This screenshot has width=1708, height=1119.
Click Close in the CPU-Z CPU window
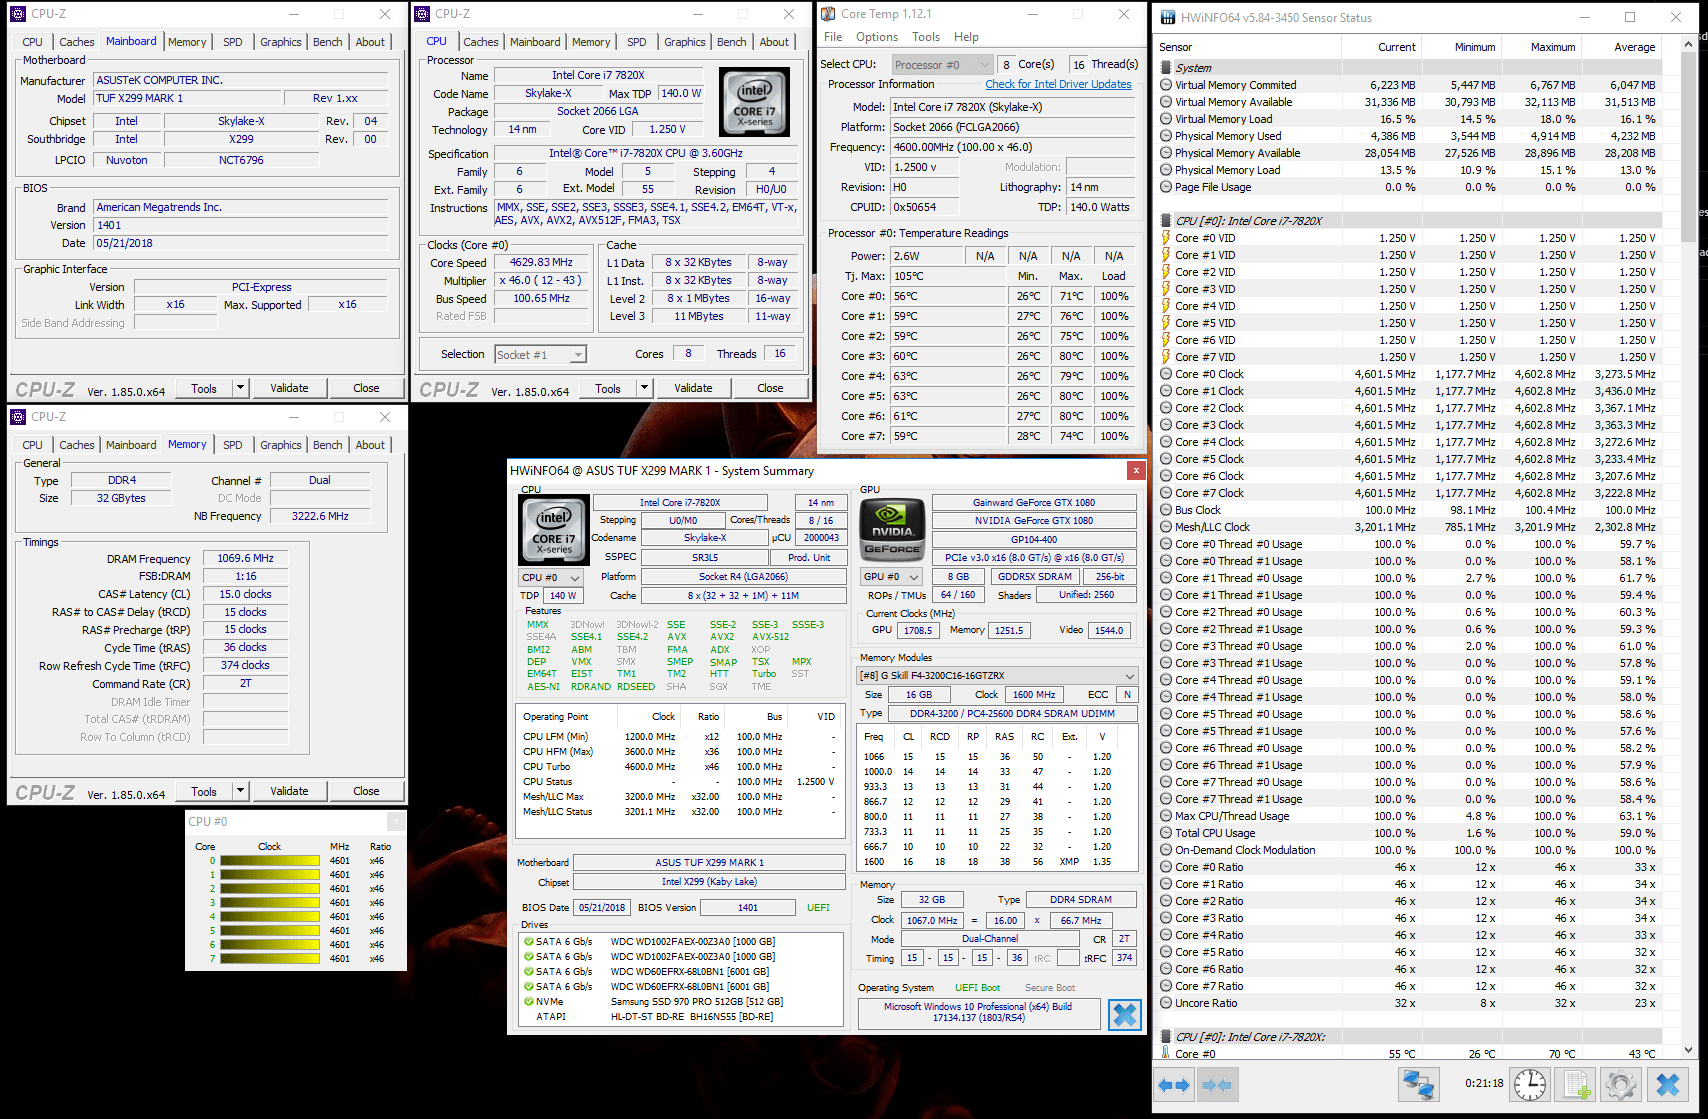coord(770,388)
